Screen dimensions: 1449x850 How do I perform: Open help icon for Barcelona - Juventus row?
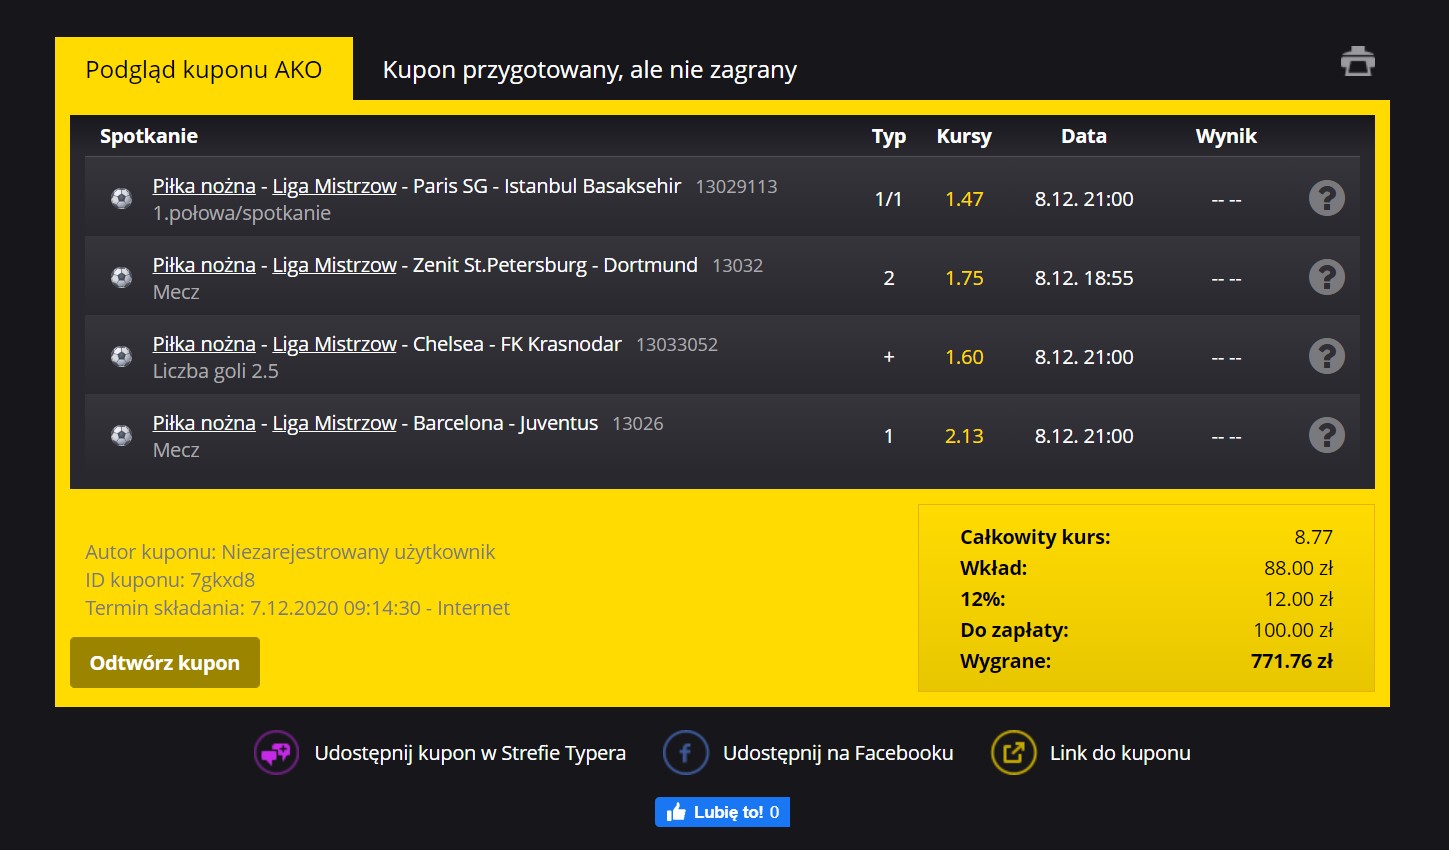click(1327, 435)
